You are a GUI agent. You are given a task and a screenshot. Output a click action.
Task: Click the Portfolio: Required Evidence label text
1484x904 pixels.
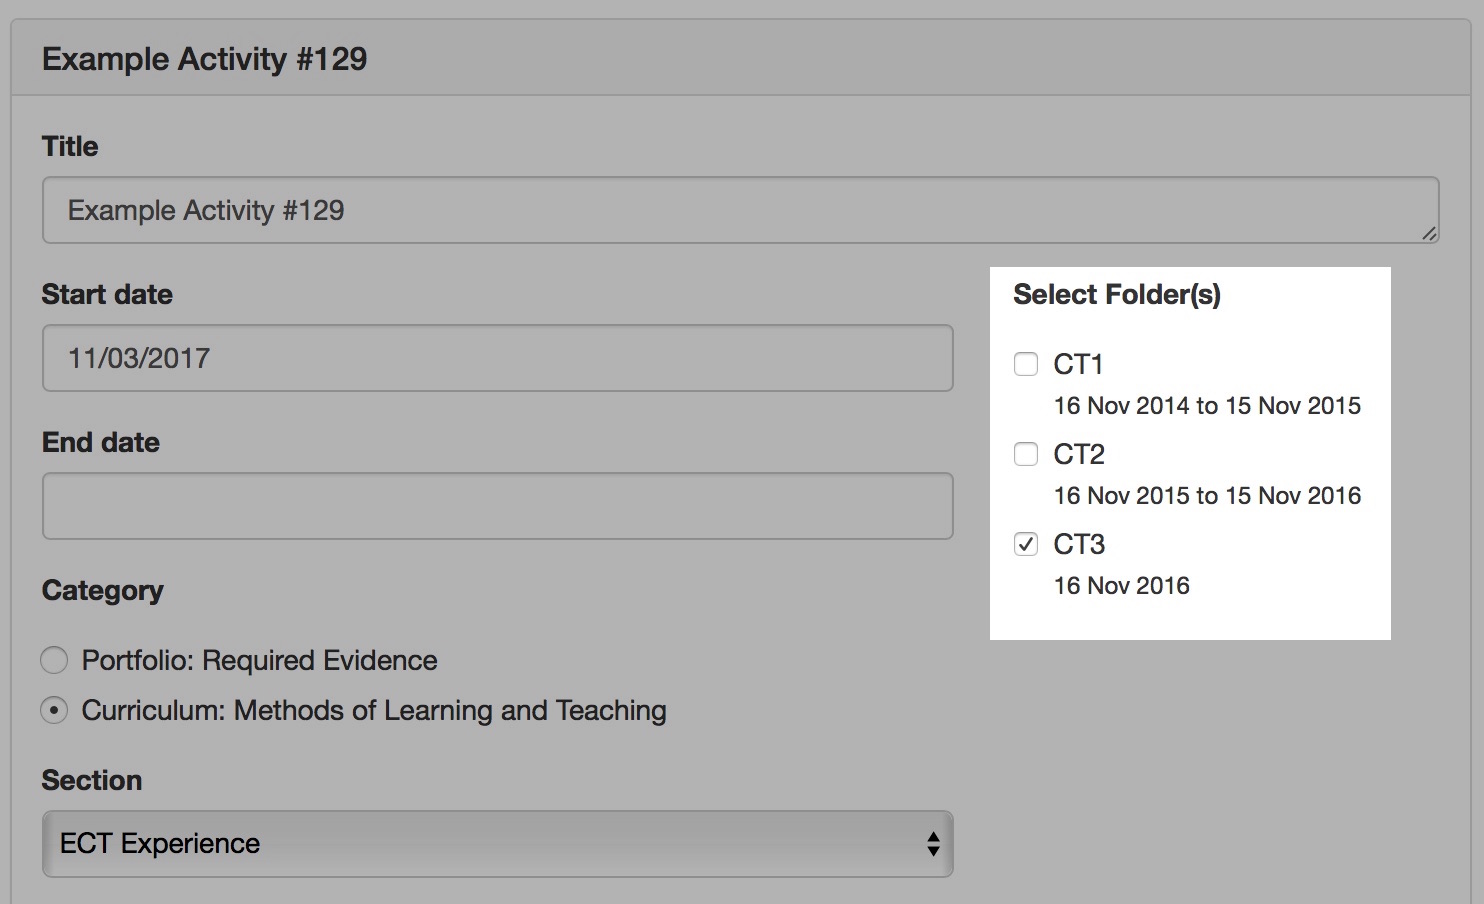260,660
